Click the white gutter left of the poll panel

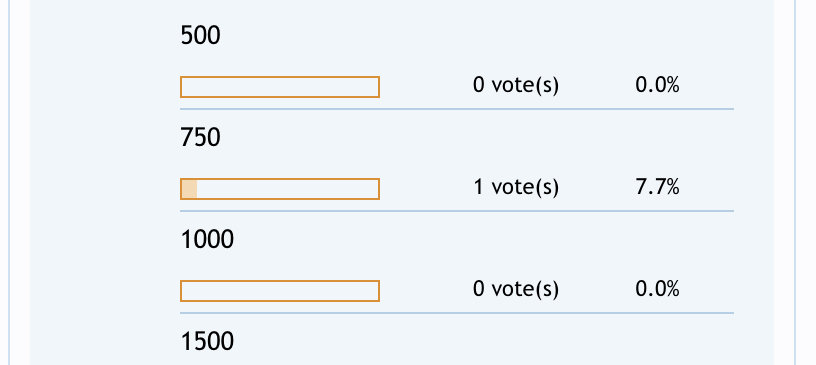tap(20, 182)
